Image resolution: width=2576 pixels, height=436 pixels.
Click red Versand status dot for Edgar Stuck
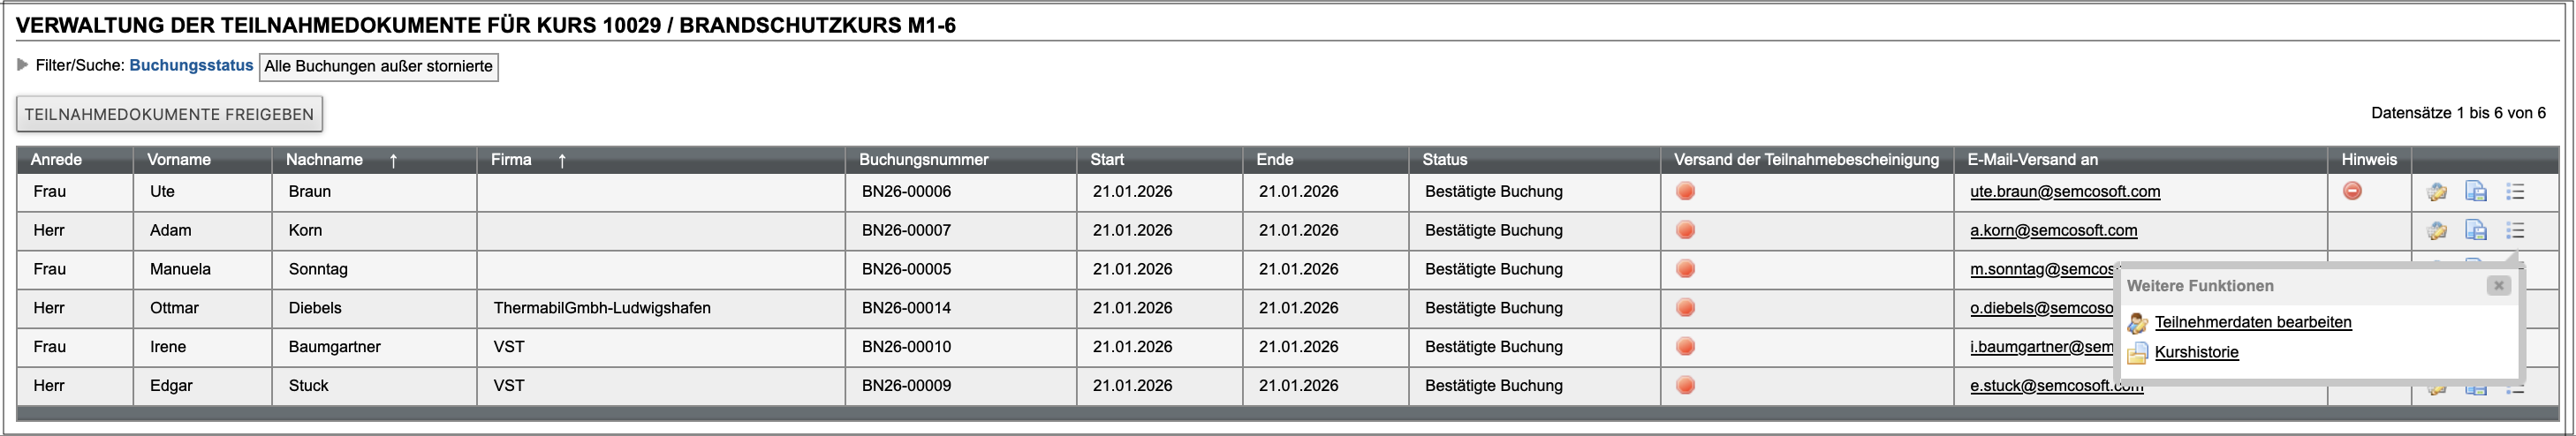(1685, 385)
